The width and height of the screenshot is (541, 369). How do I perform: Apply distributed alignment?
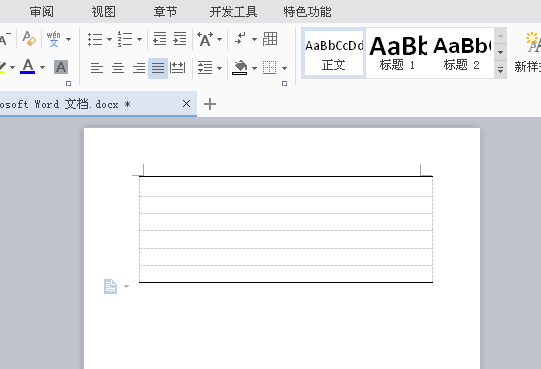[177, 68]
